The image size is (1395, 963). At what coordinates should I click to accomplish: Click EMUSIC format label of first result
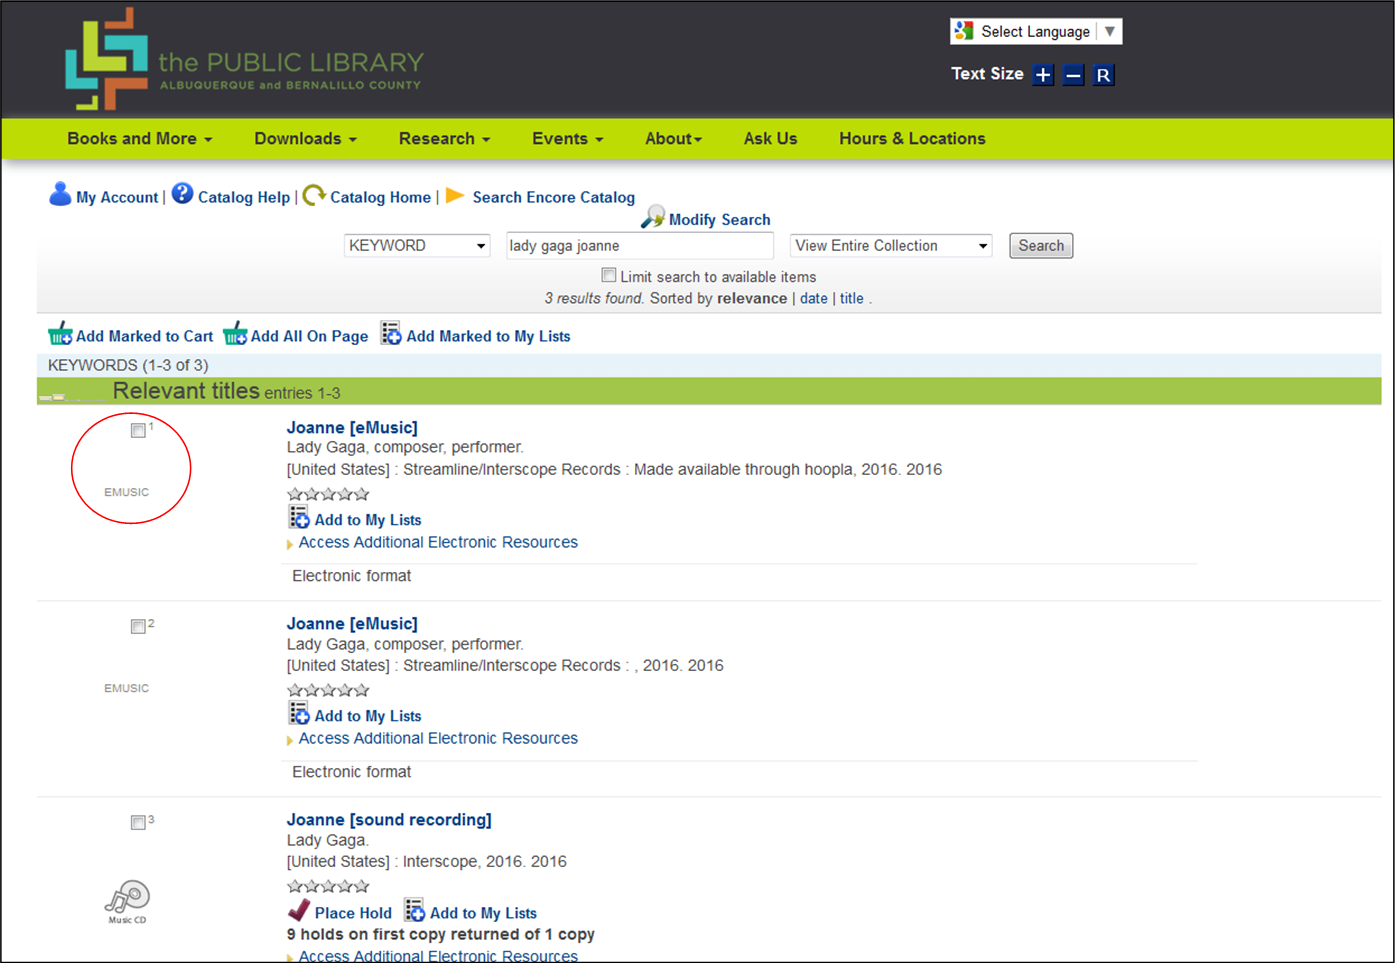click(x=127, y=492)
